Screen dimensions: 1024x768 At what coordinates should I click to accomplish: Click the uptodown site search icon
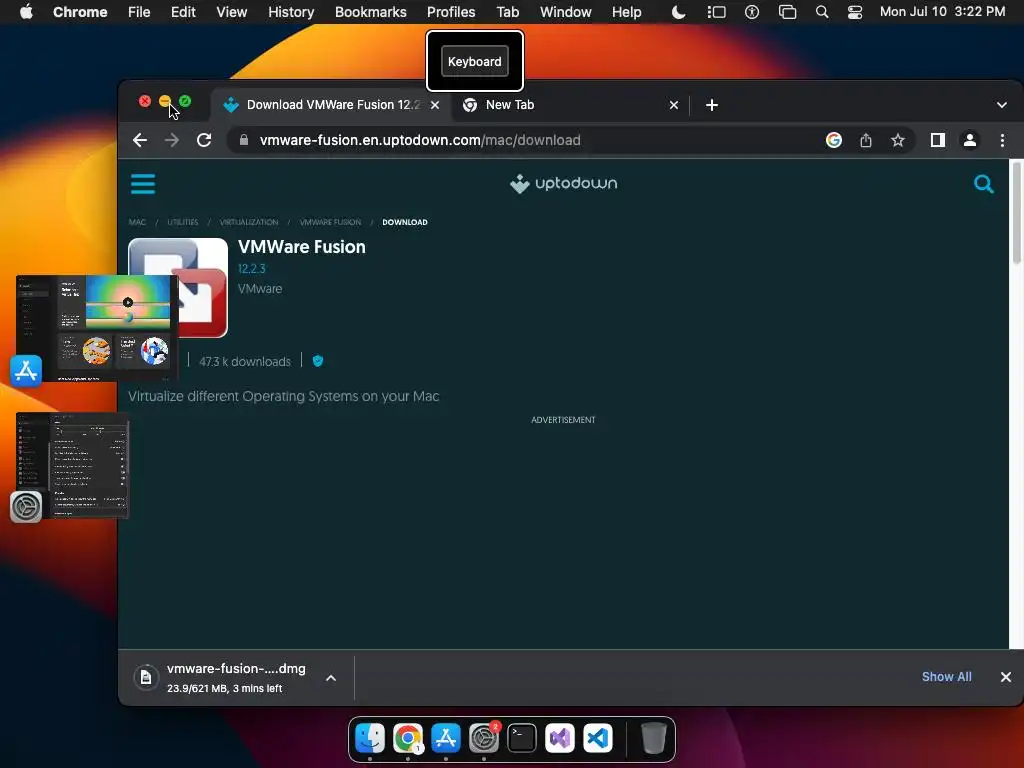point(984,184)
